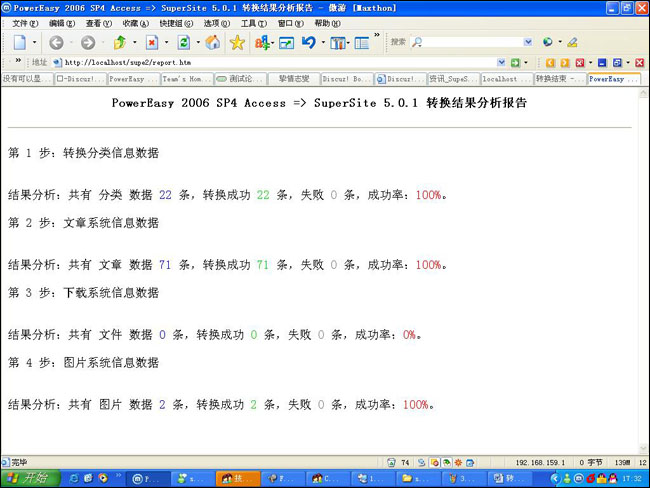Switch to the 转换结果 tab
650x488 pixels.
click(560, 79)
